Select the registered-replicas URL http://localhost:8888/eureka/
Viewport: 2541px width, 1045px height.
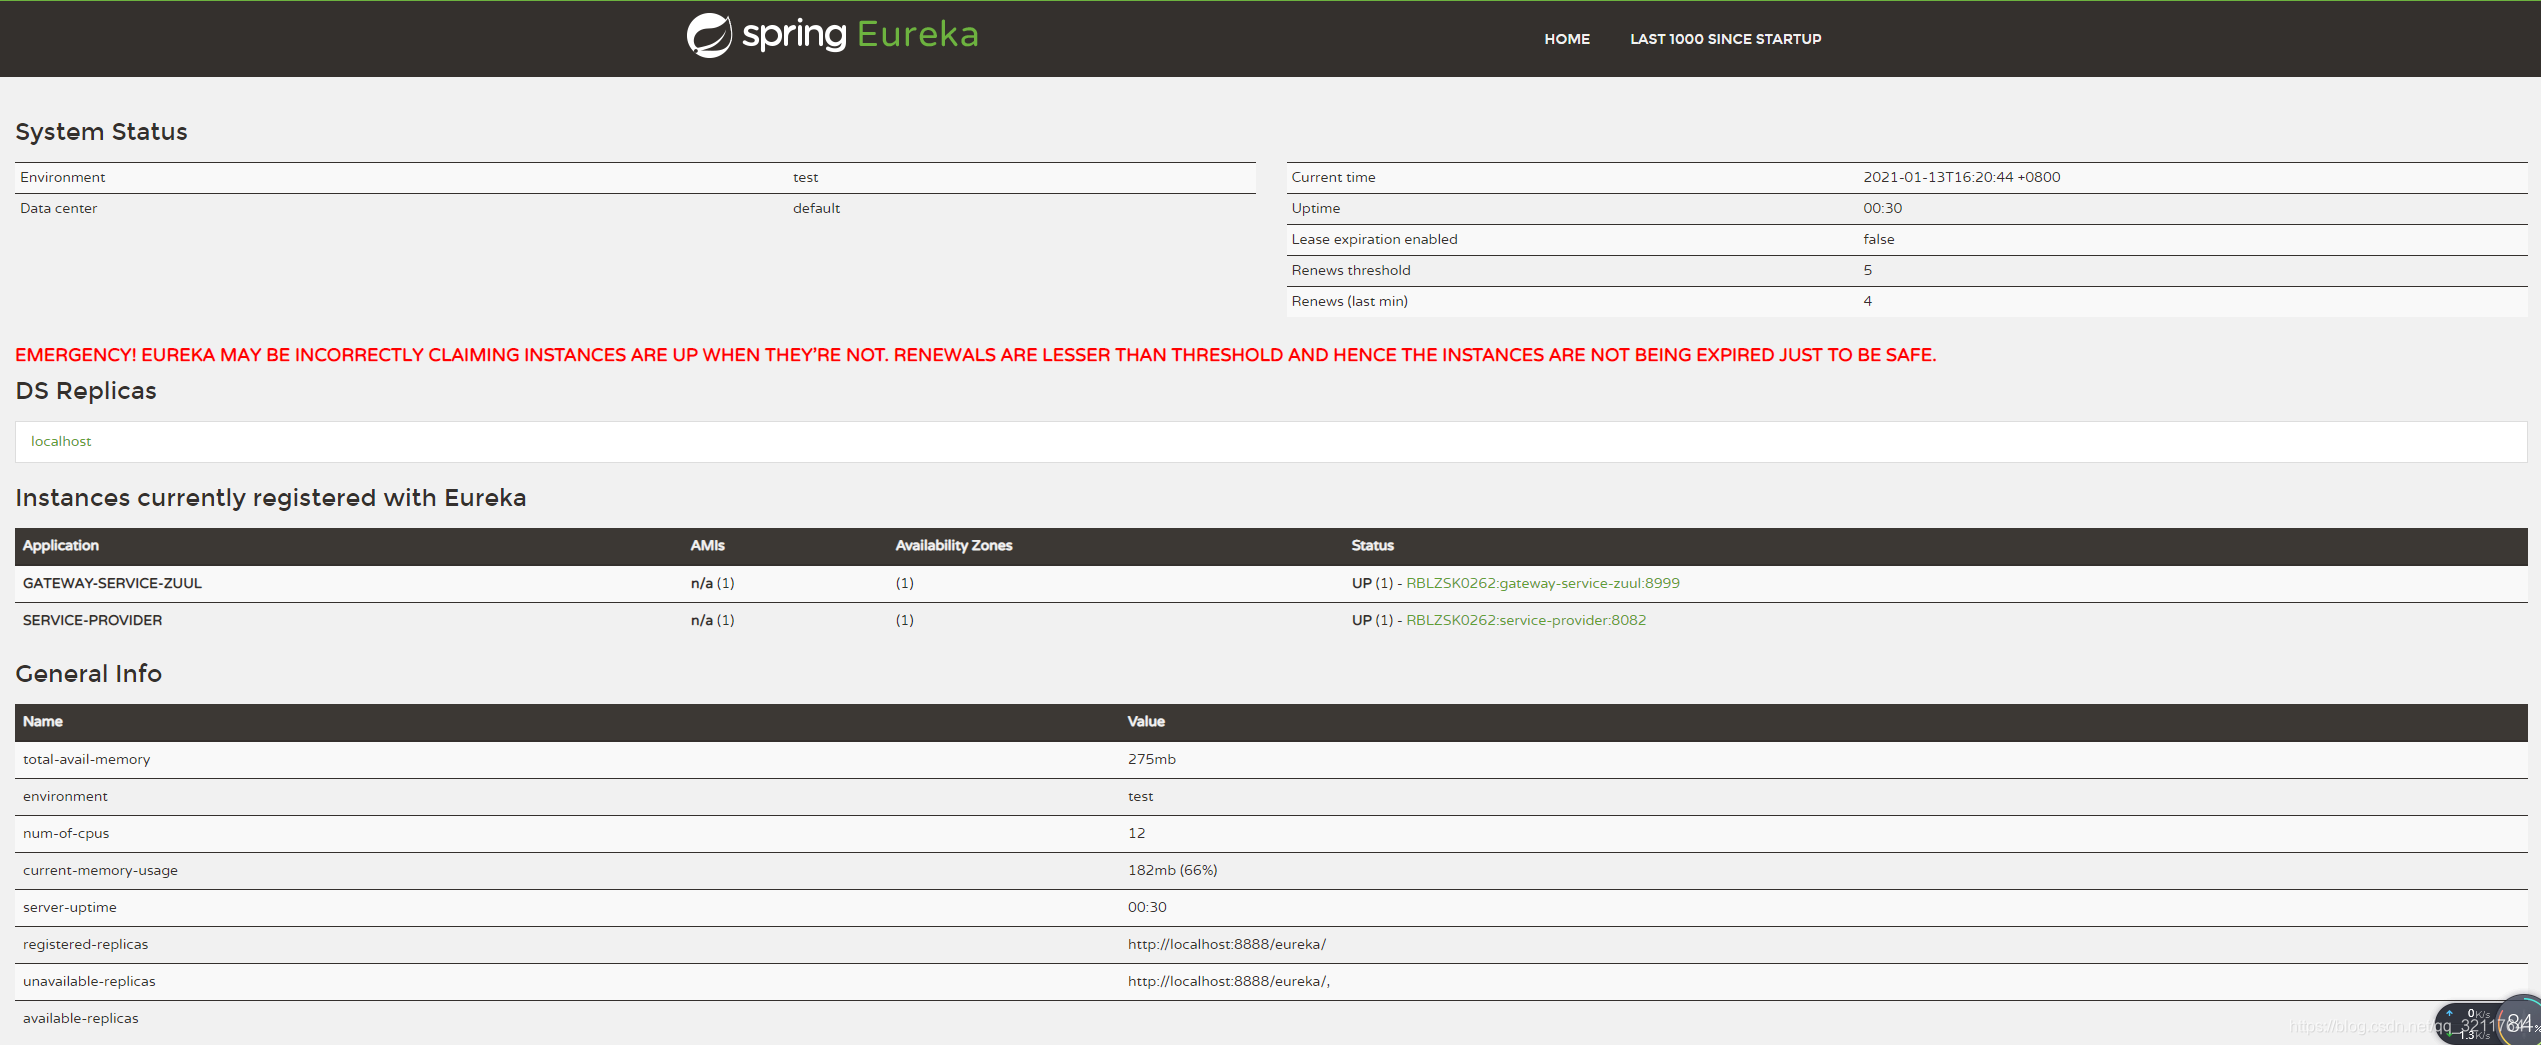click(x=1227, y=943)
